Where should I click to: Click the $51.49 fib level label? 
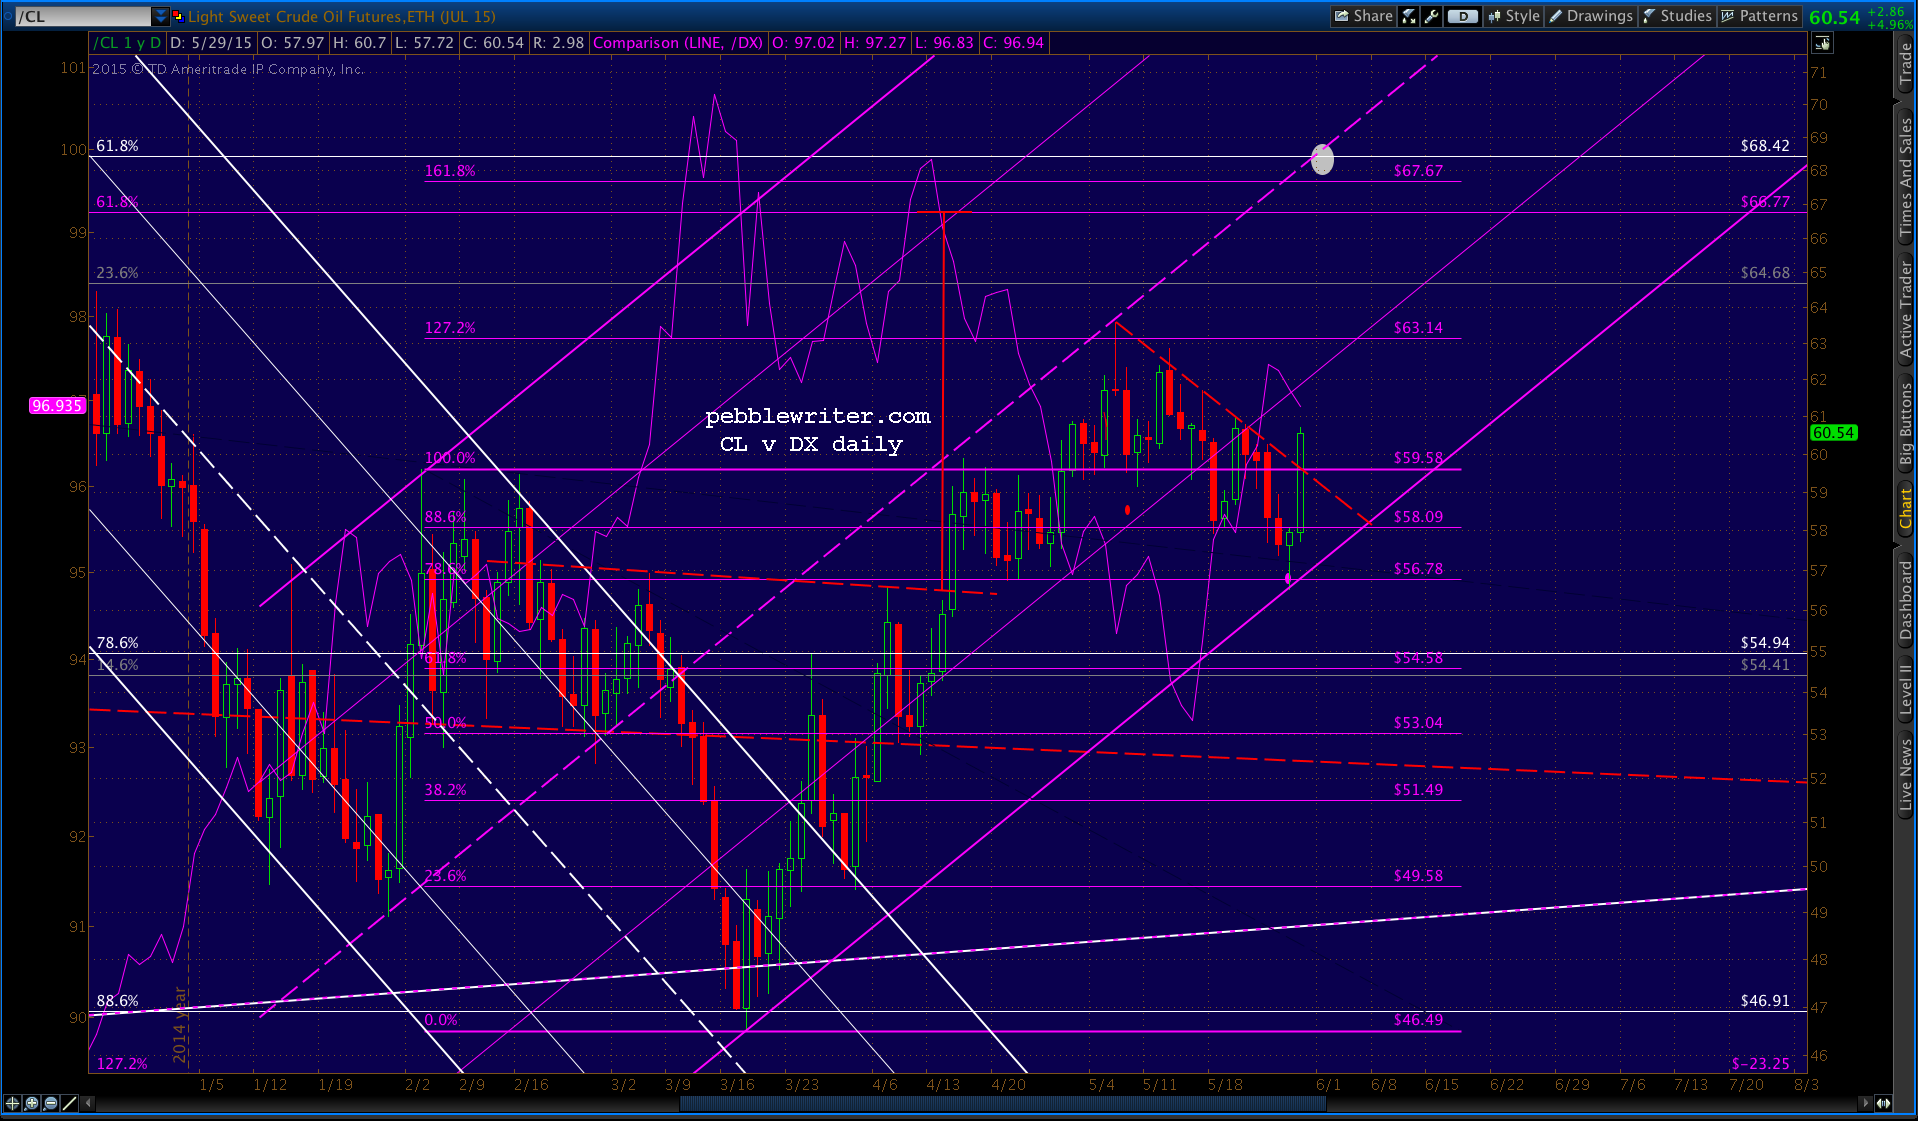tap(1418, 790)
